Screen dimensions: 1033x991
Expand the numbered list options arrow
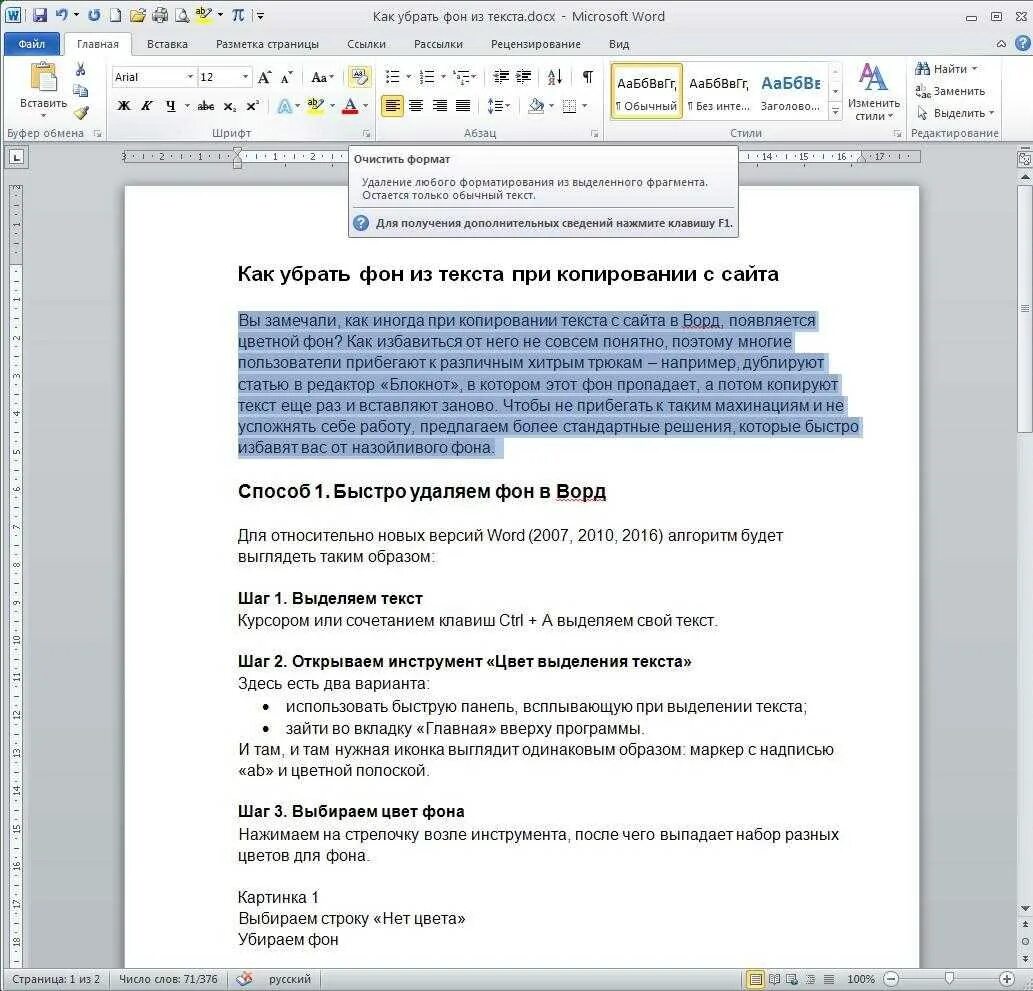pos(443,77)
